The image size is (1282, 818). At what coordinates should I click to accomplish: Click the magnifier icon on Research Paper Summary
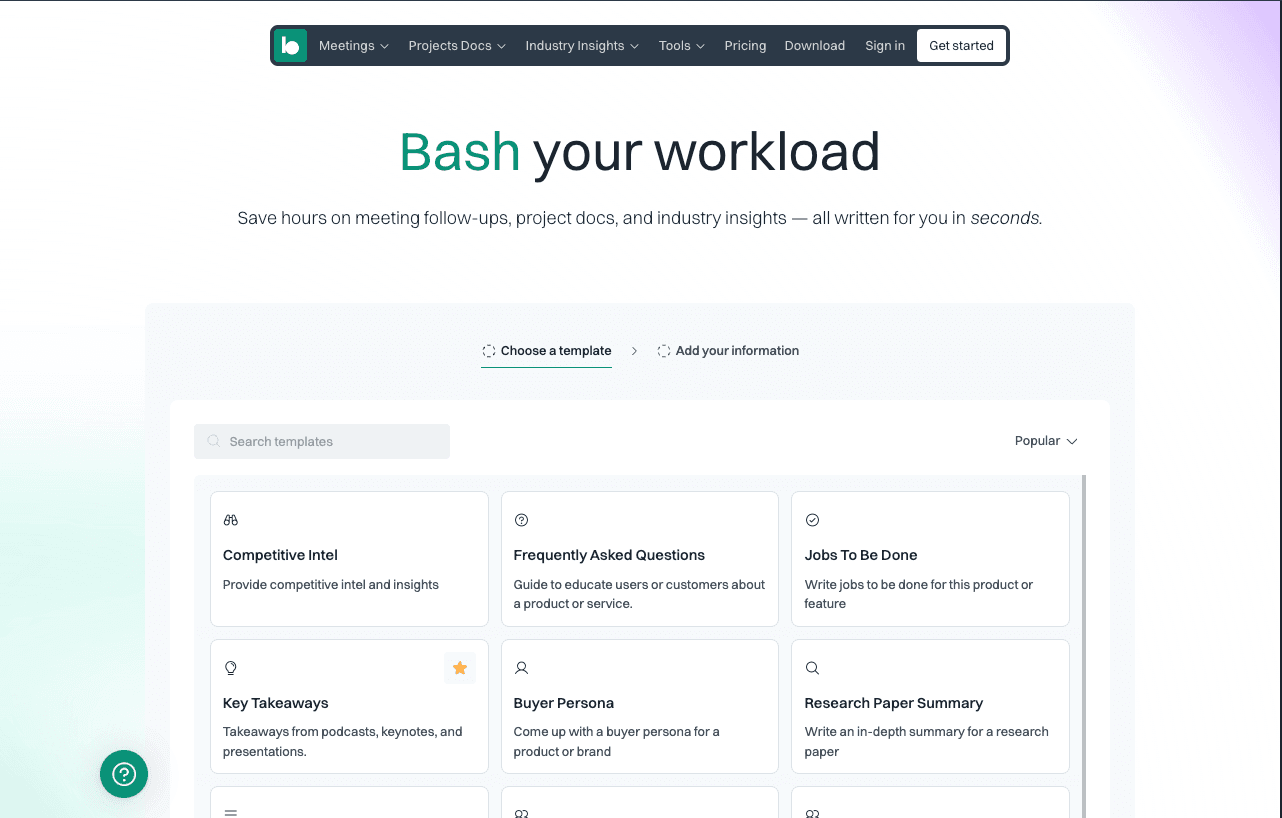[x=812, y=668]
